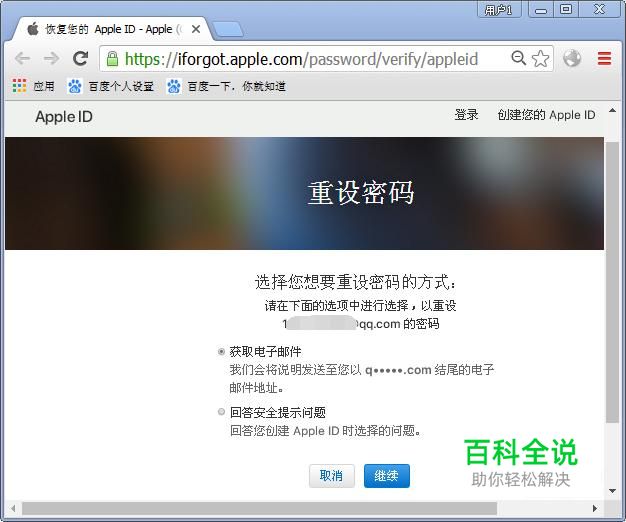This screenshot has width=626, height=522.
Task: Open the 百度一下，你就知道 bookmark
Action: (226, 86)
